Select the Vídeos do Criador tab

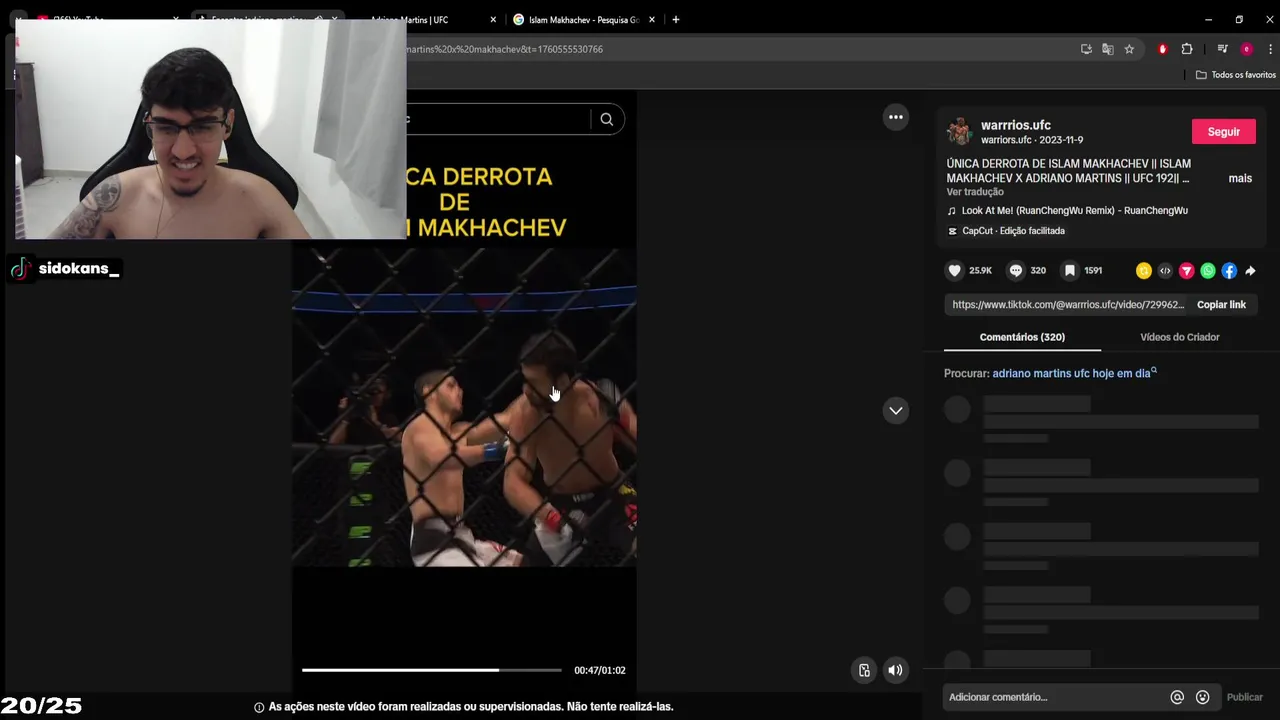click(1180, 337)
